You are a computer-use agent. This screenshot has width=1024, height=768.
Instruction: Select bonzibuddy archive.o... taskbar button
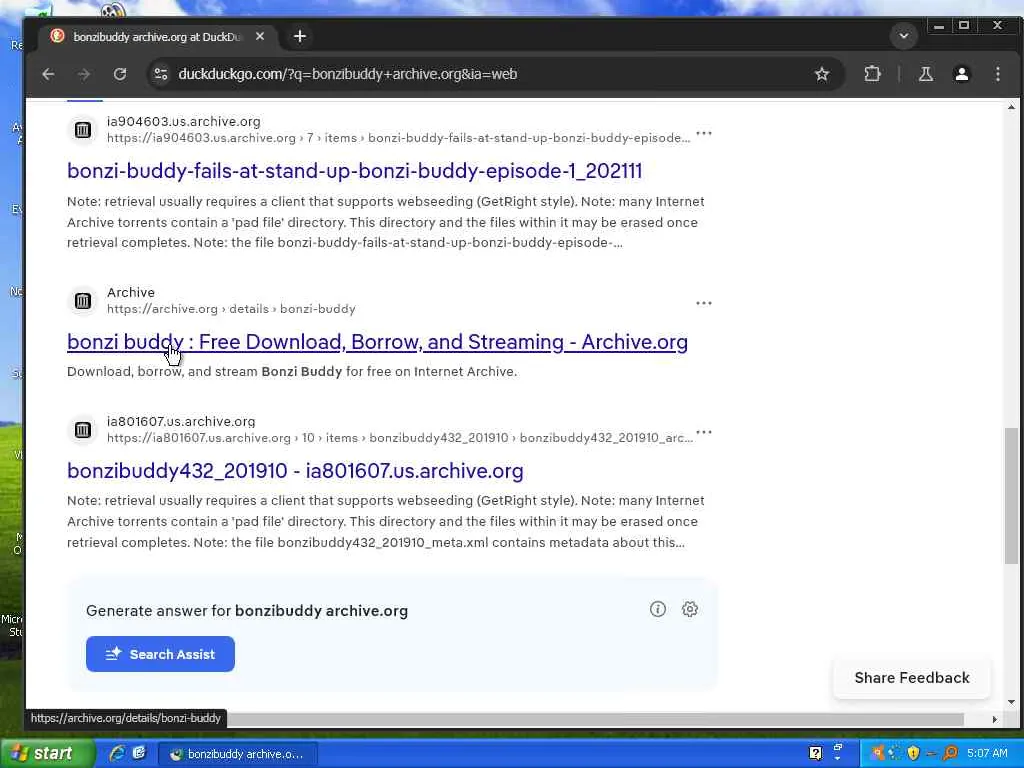(238, 754)
